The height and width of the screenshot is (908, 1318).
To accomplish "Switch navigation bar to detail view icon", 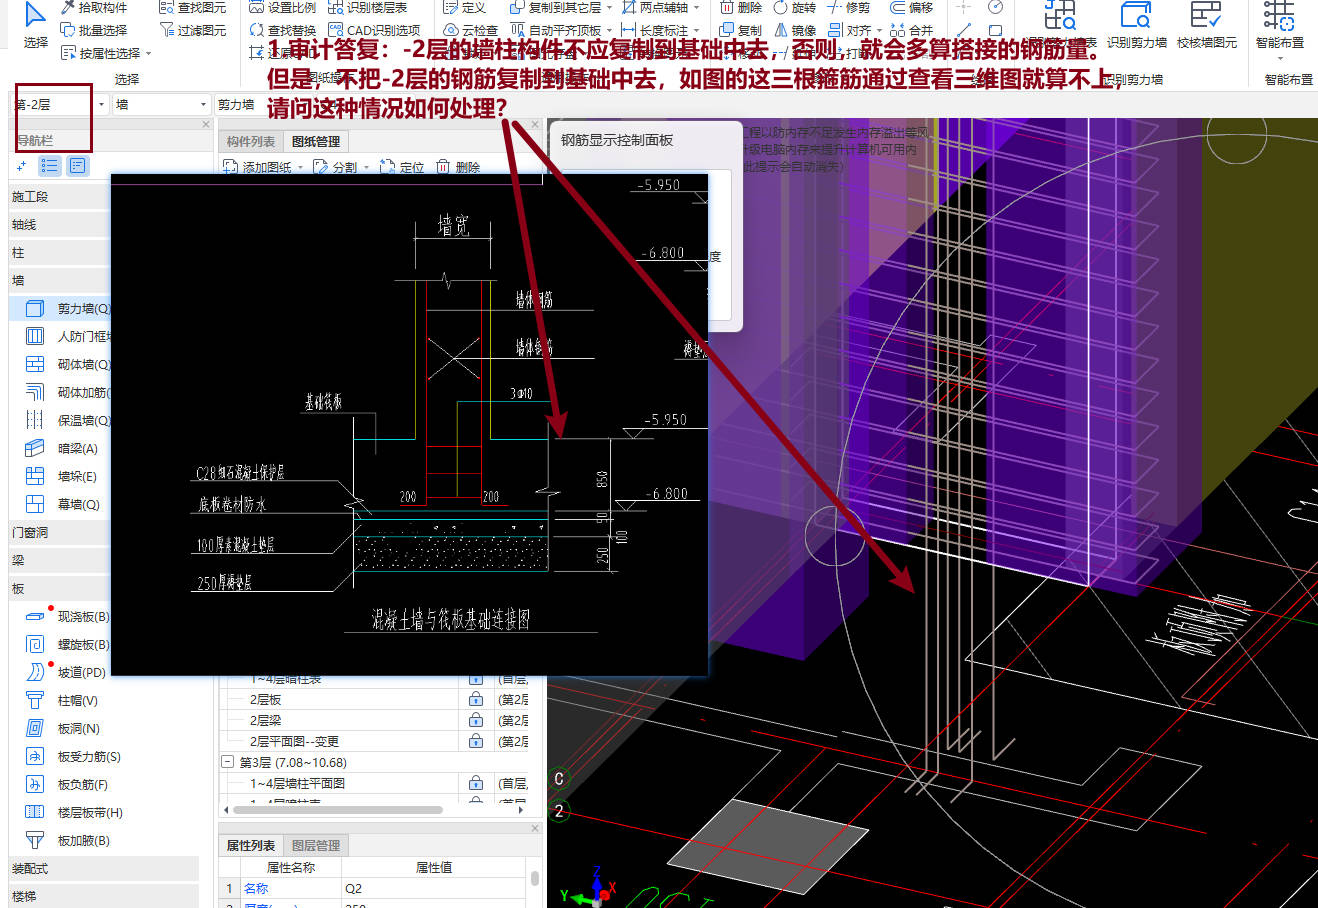I will coord(78,165).
